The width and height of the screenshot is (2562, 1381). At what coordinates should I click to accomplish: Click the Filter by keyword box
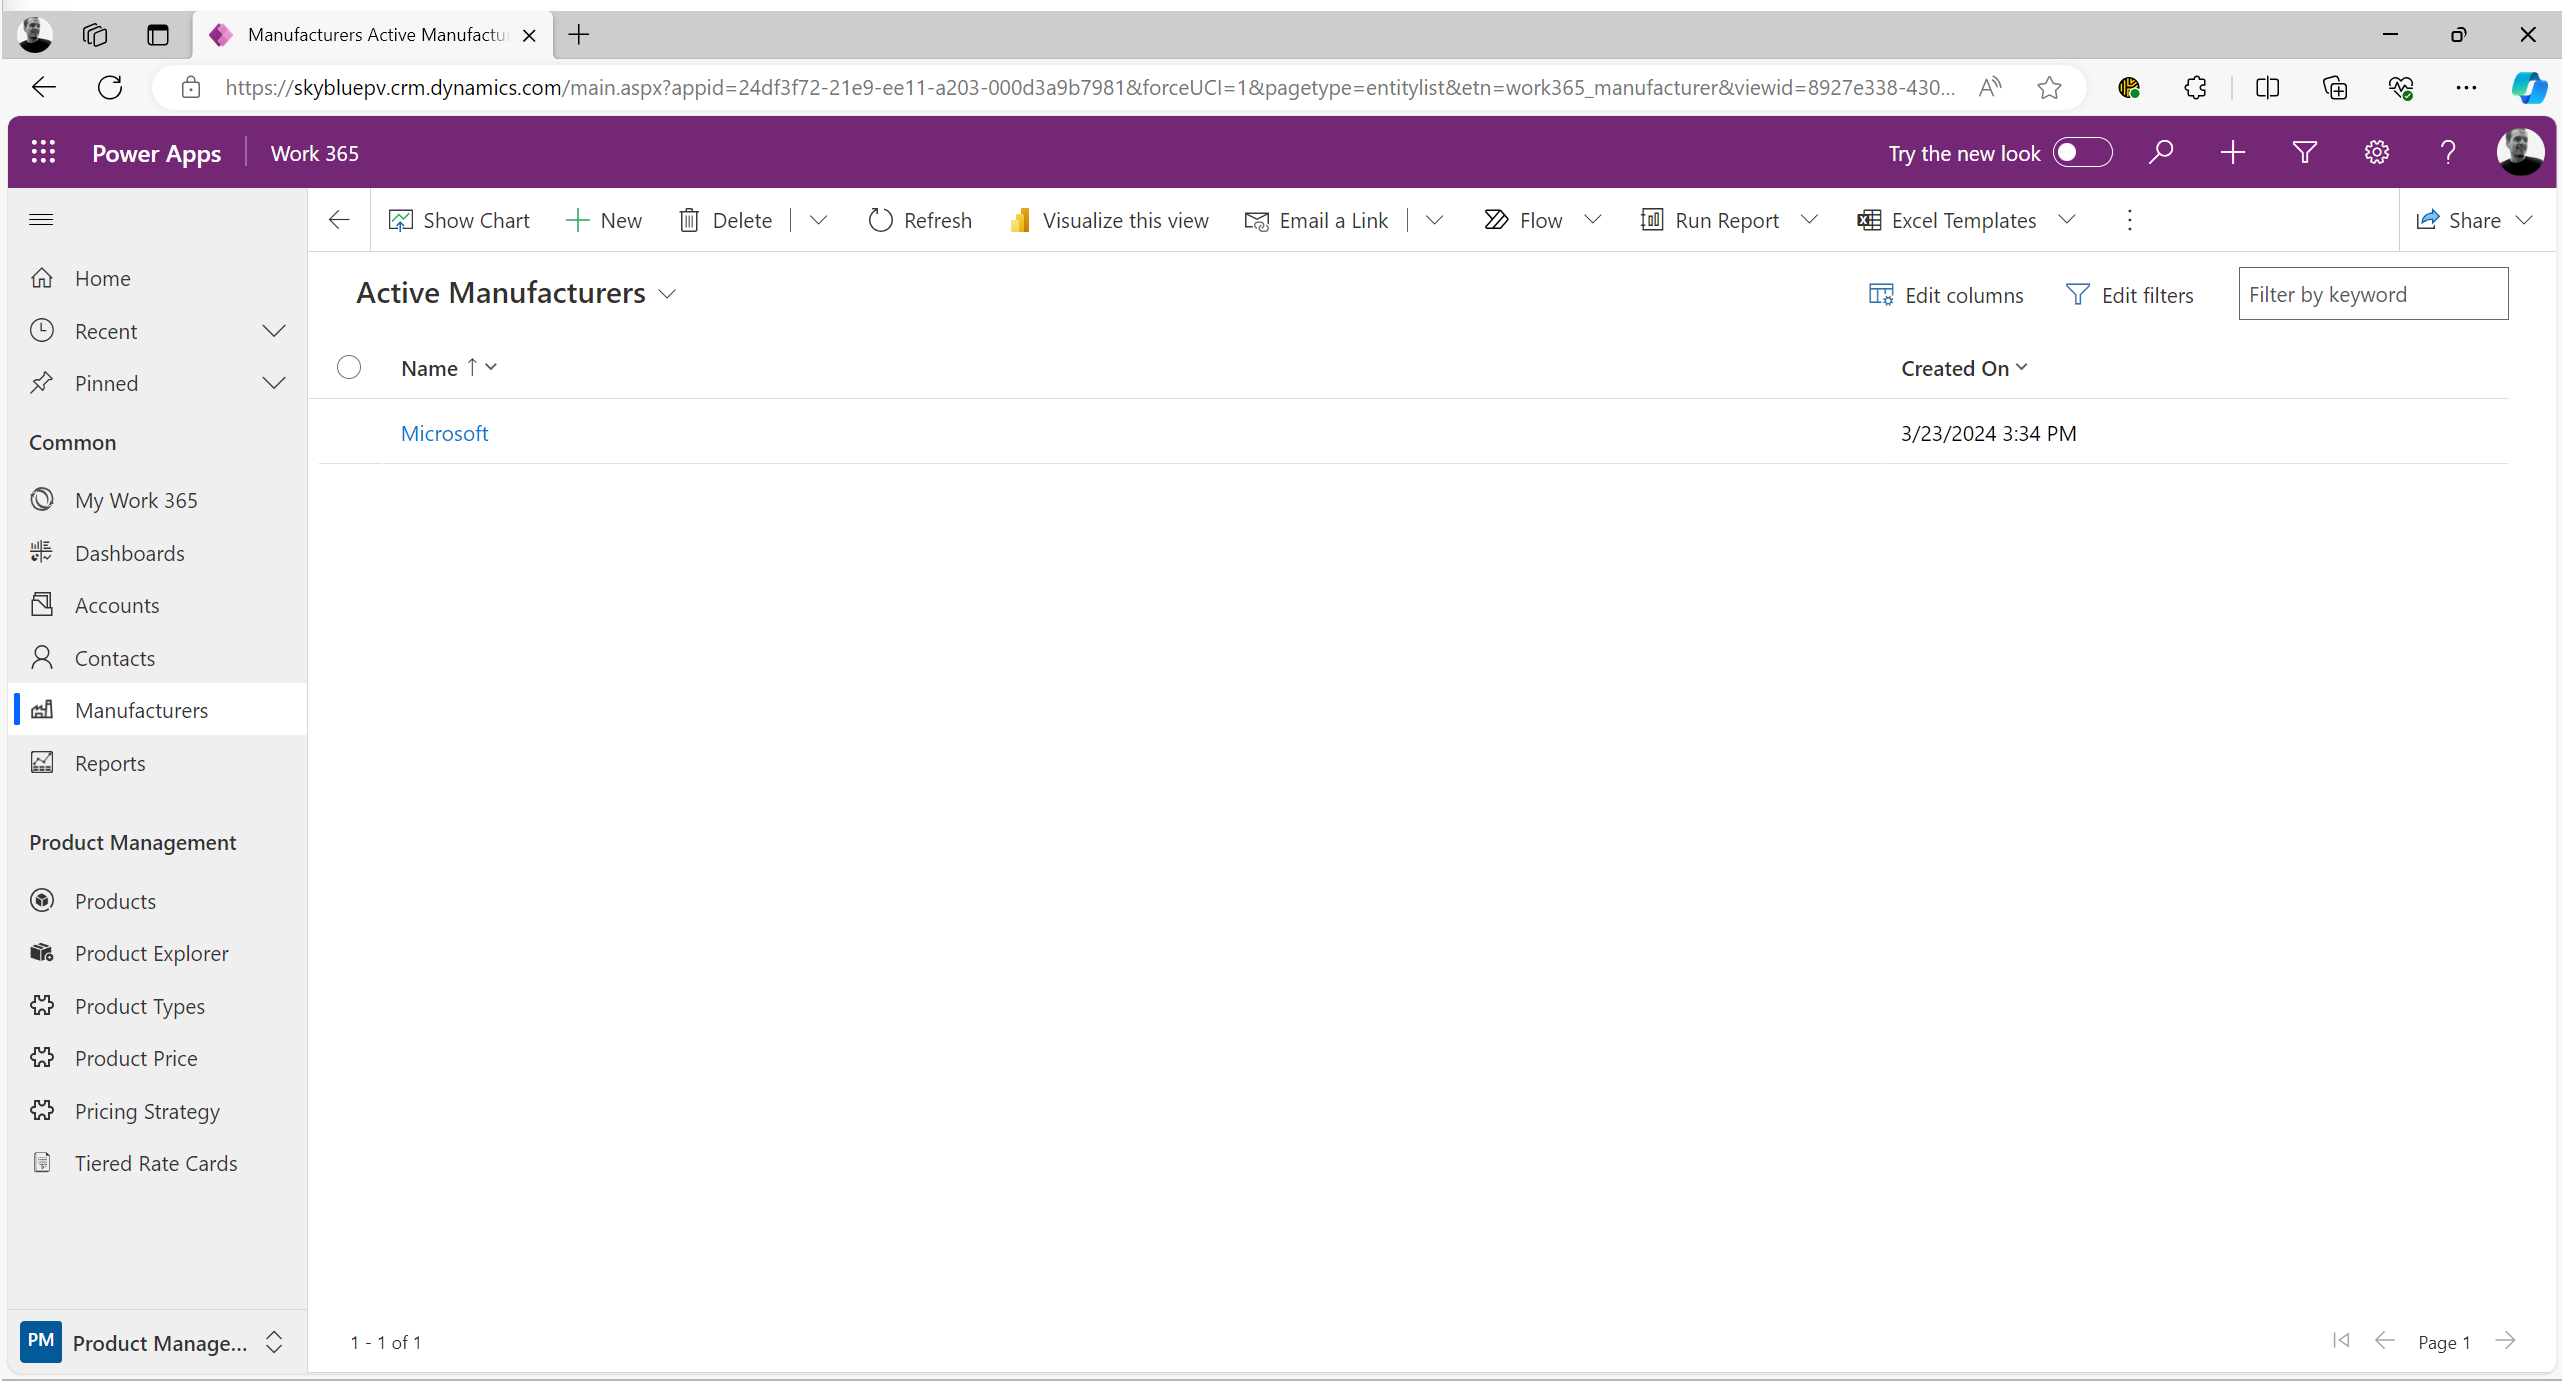(2372, 294)
